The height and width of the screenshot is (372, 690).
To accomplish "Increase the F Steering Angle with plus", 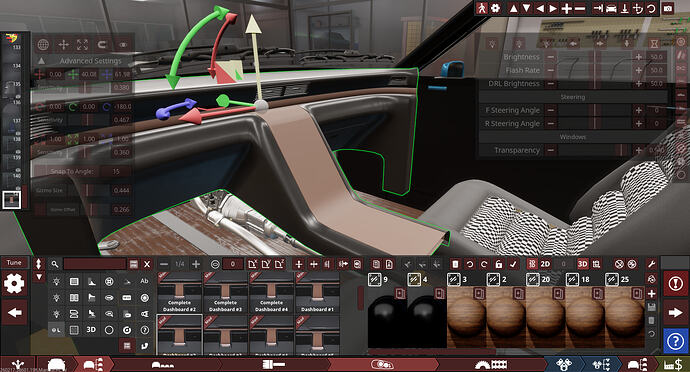I will tap(639, 110).
